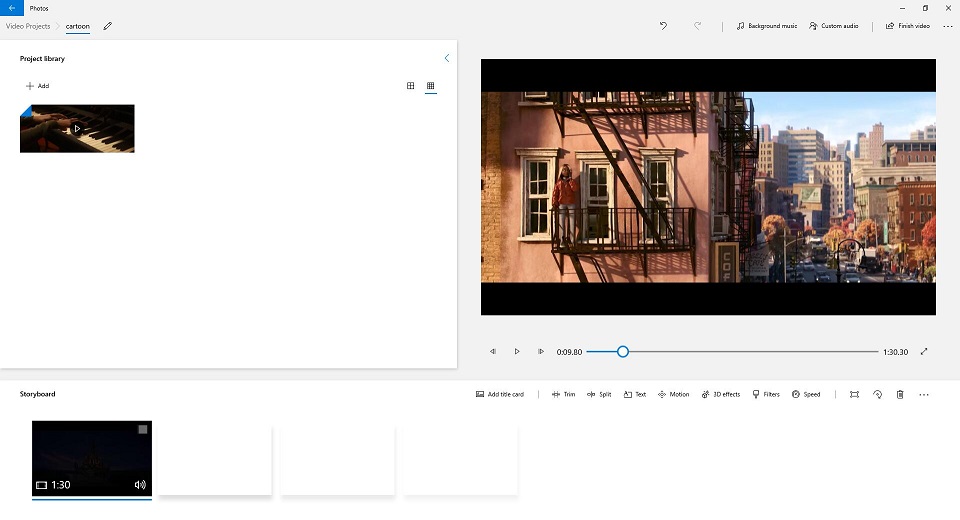Image resolution: width=960 pixels, height=520 pixels.
Task: Add a title card to storyboard
Action: pyautogui.click(x=500, y=394)
